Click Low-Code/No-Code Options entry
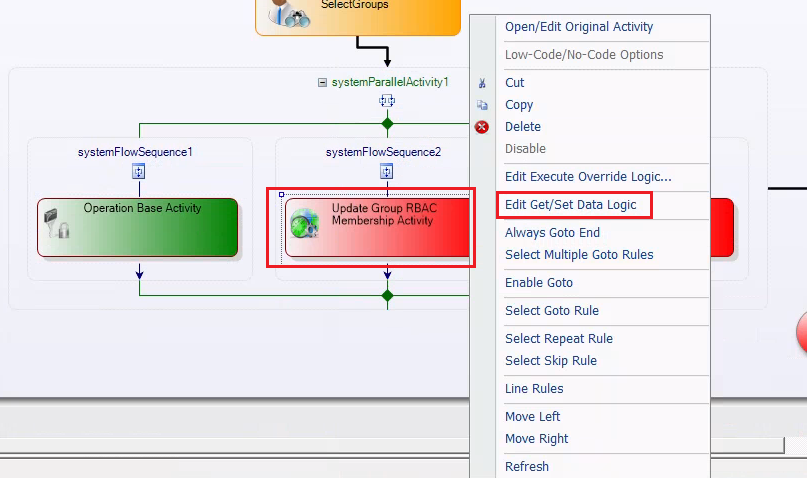 click(584, 55)
